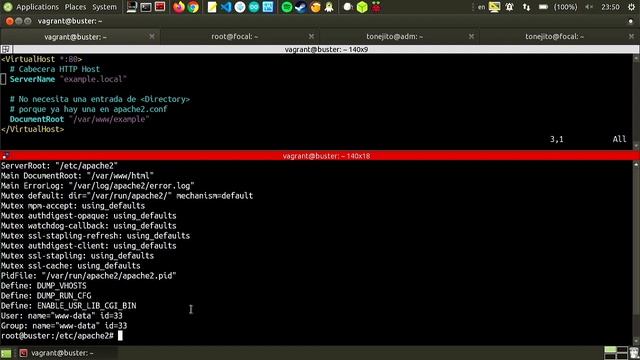Image resolution: width=640 pixels, height=360 pixels.
Task: Click 'Define: DUMP_VHOSTS' output line
Action: pos(44,286)
